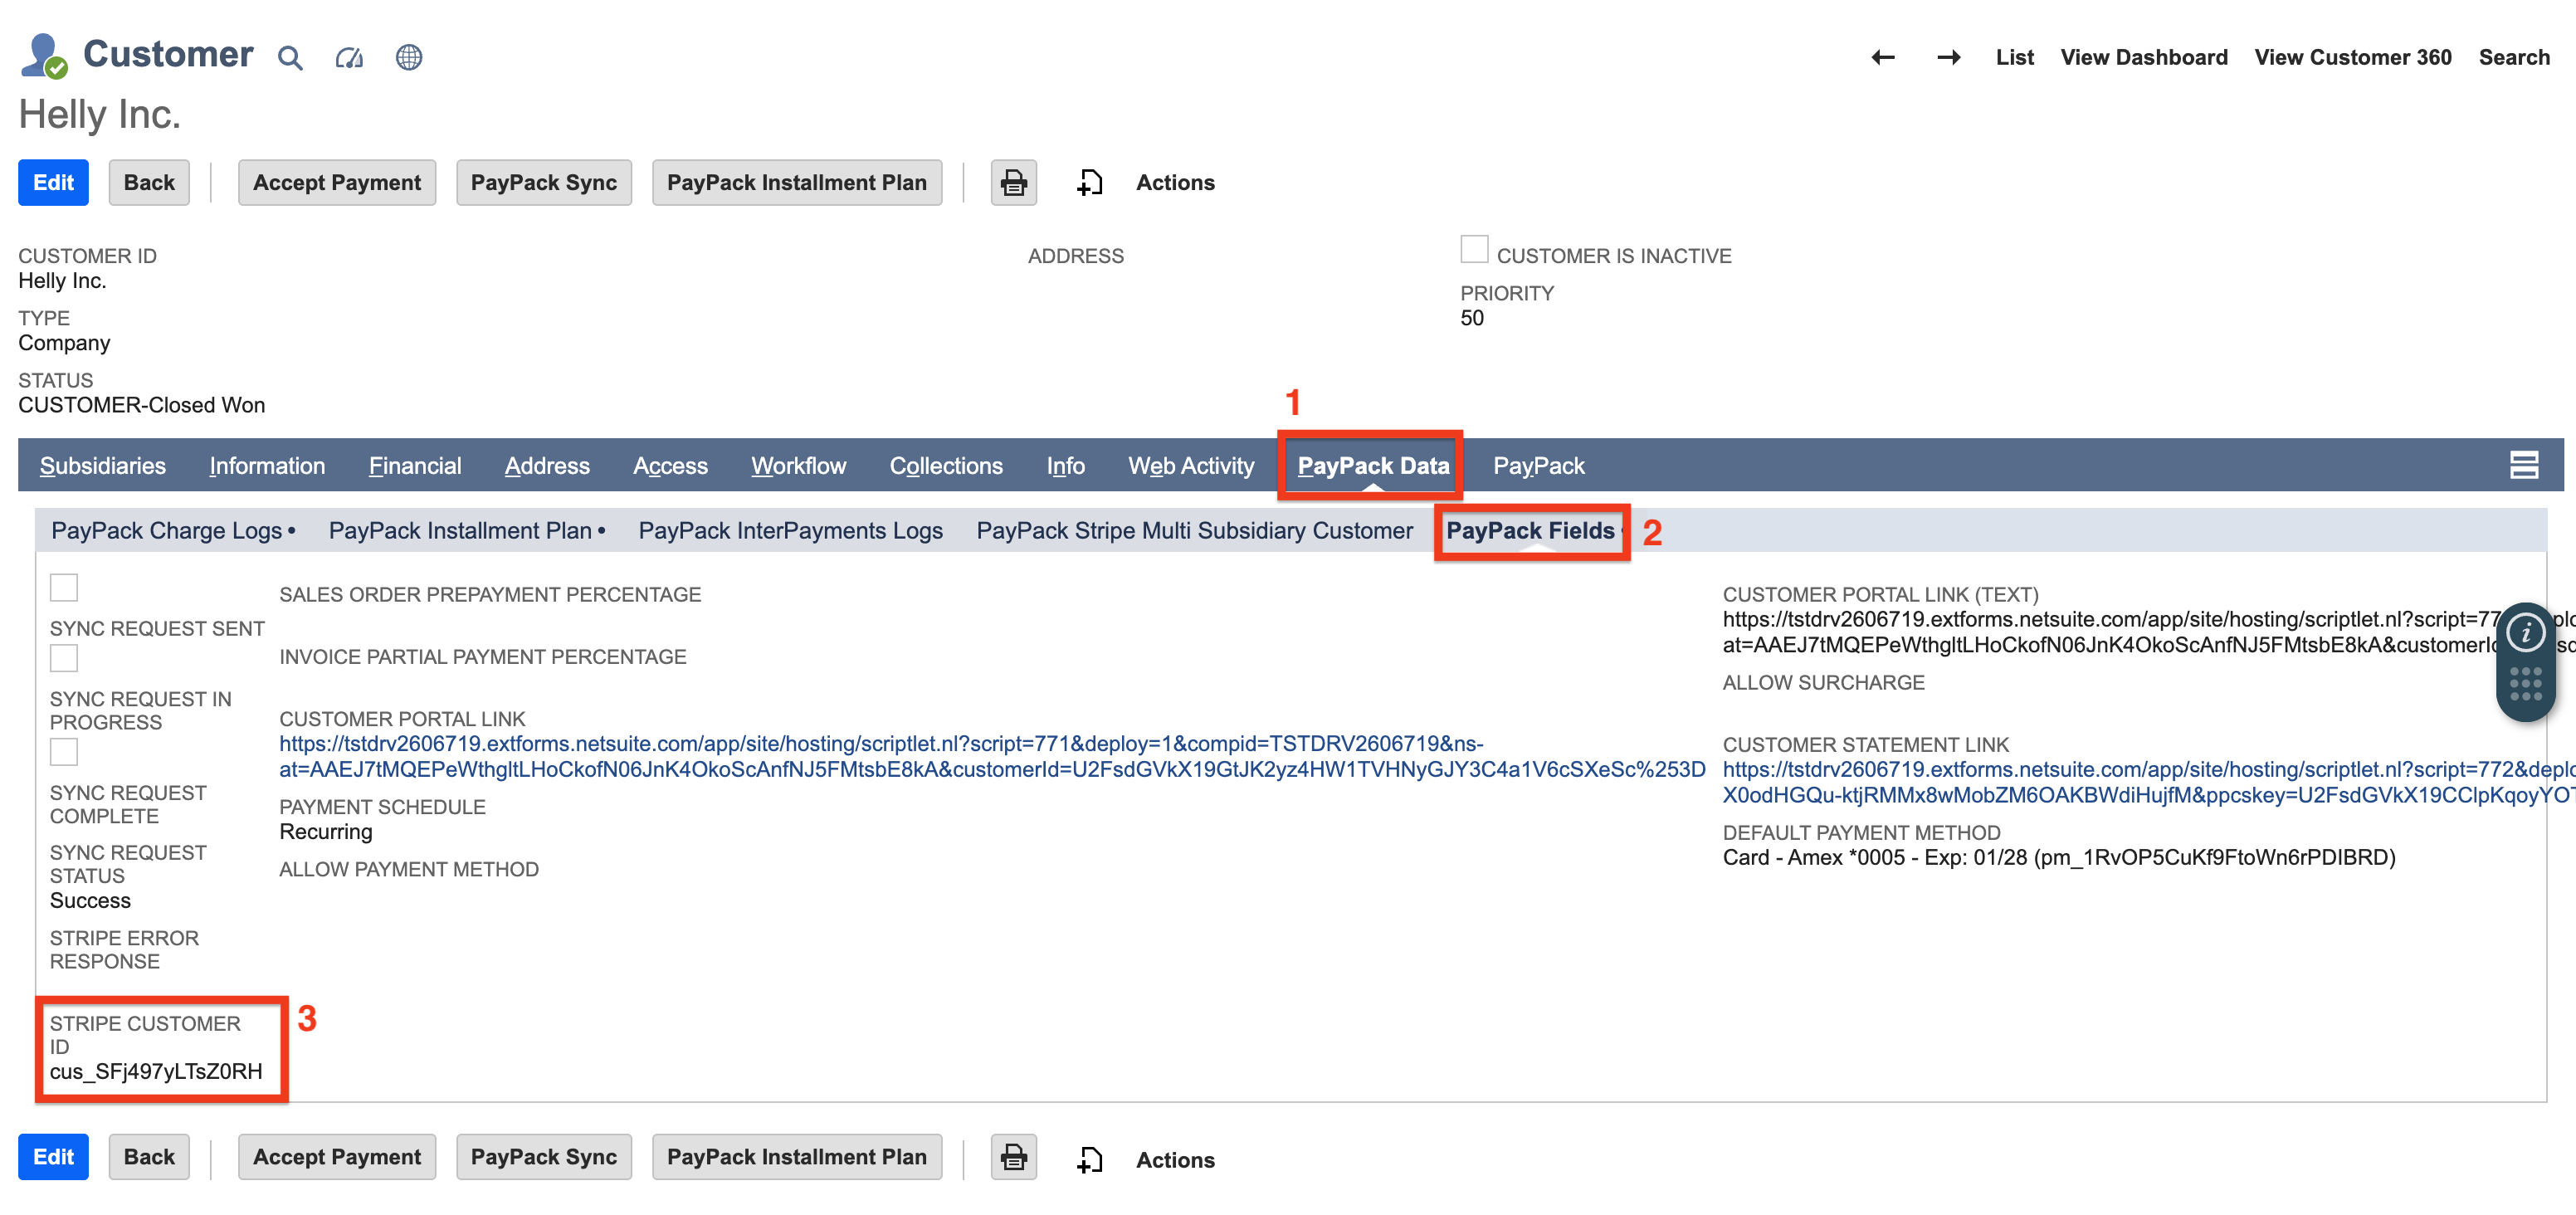Open the floating info assistant icon
Viewport: 2576px width, 1215px height.
tap(2525, 632)
